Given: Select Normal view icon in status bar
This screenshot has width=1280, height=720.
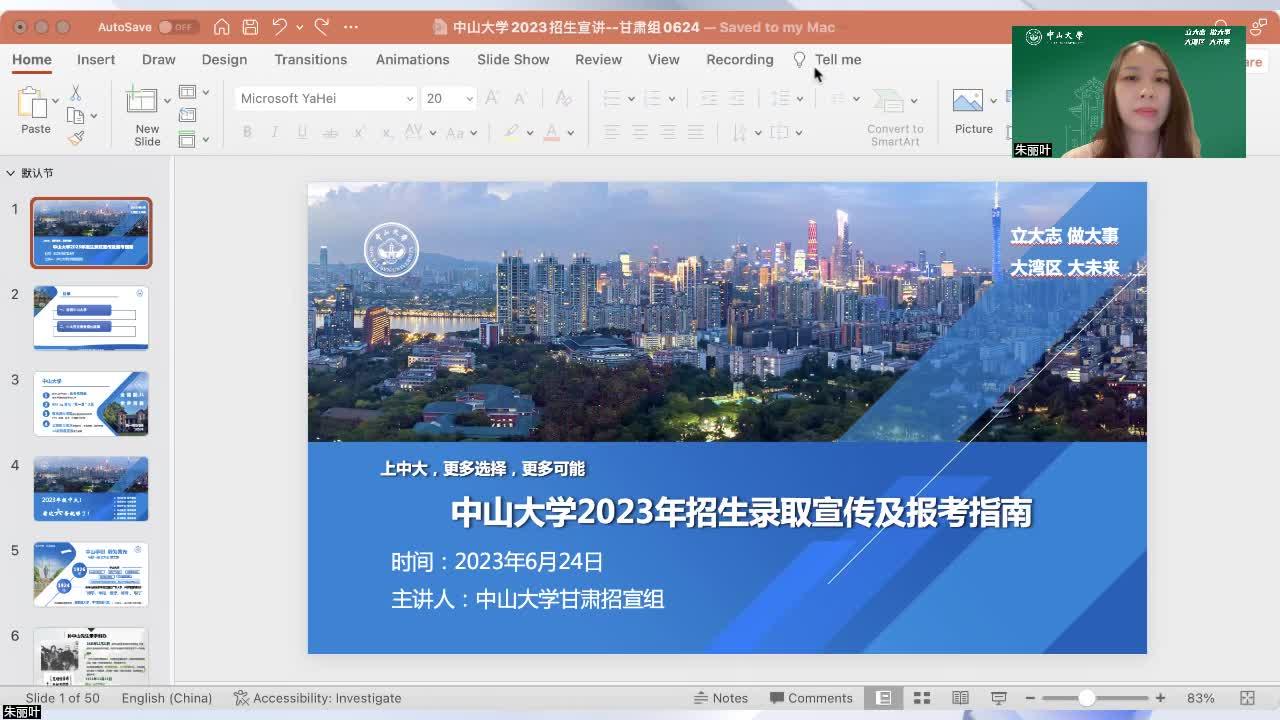Looking at the screenshot, I should [x=884, y=698].
